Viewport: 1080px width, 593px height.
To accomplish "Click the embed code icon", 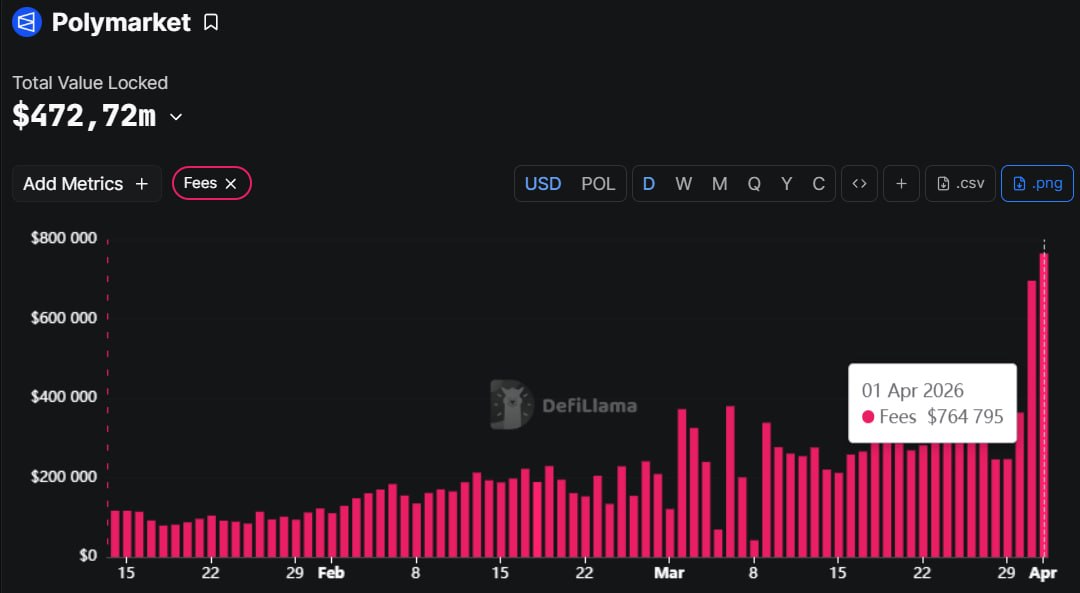I will click(859, 184).
